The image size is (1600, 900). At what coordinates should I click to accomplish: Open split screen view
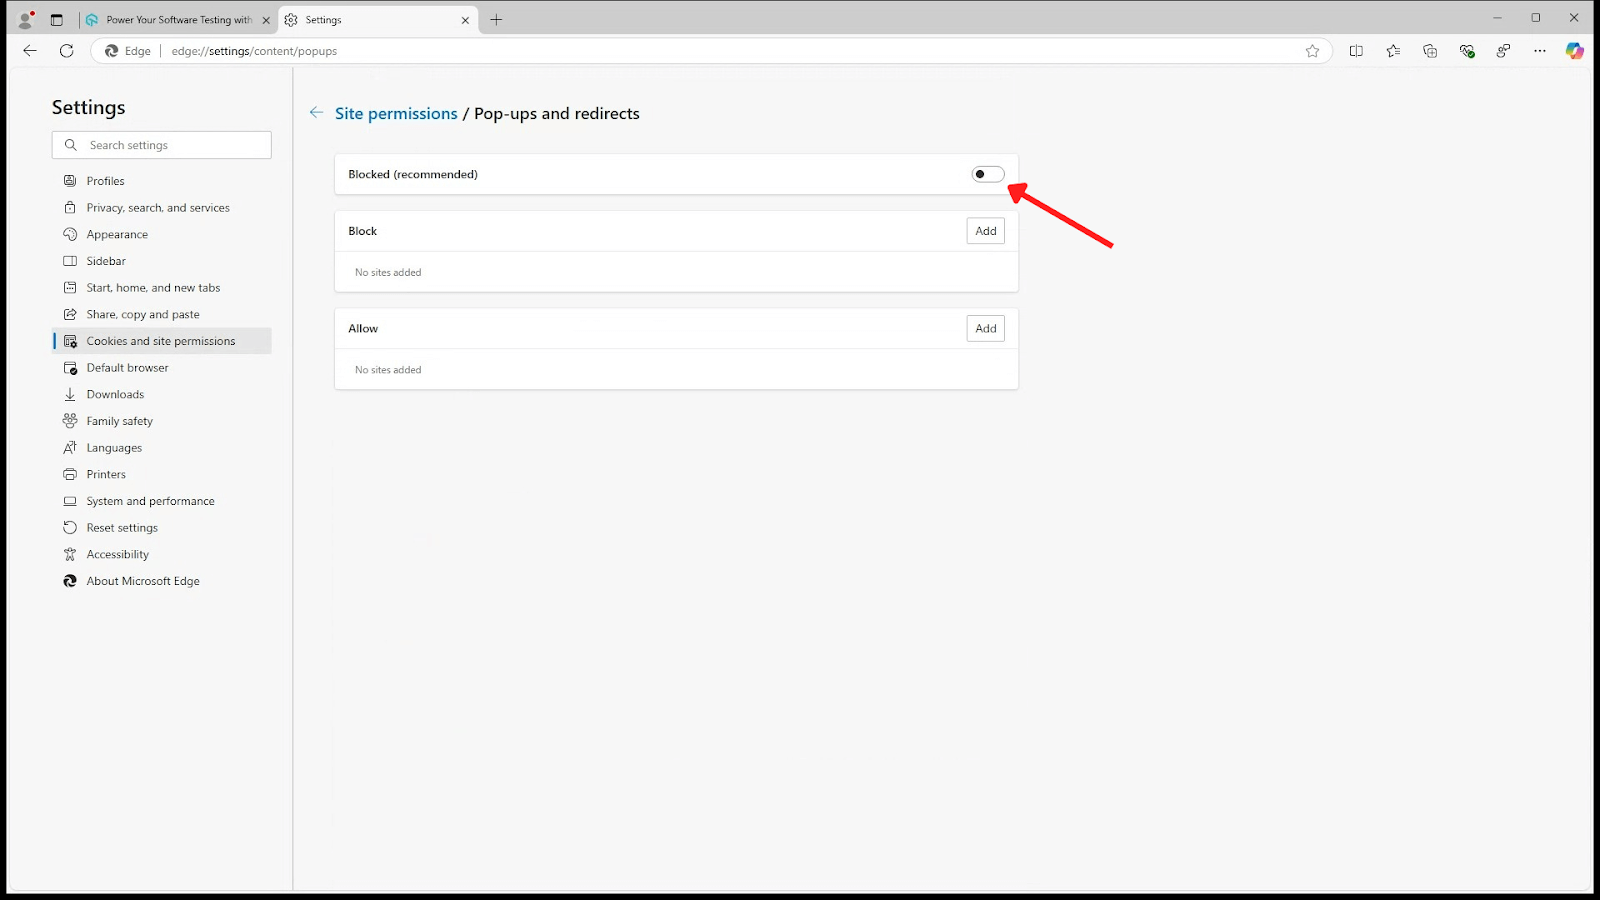(x=1356, y=51)
